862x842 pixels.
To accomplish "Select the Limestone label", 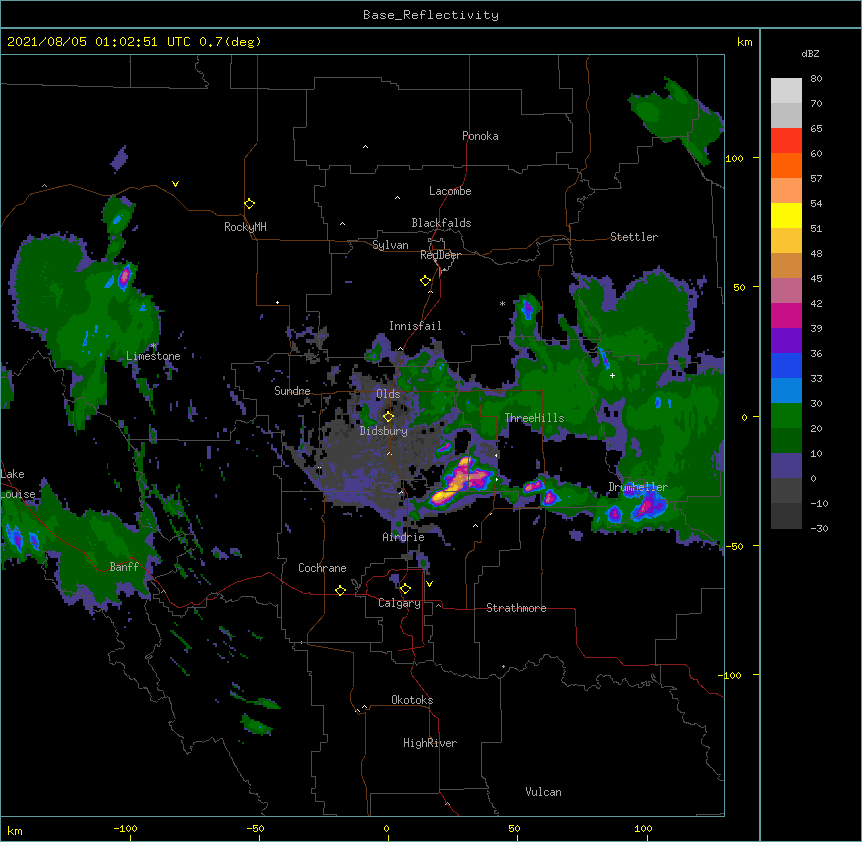I will click(x=153, y=356).
